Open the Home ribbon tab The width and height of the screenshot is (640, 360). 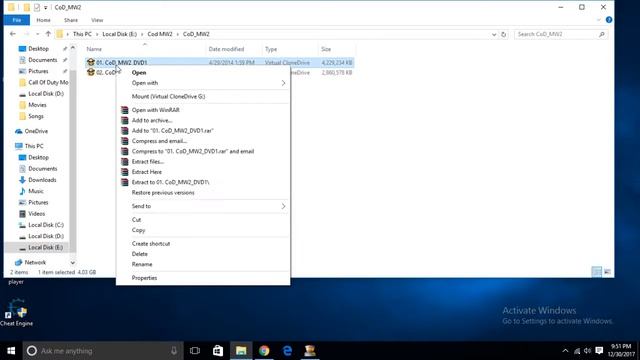[43, 20]
